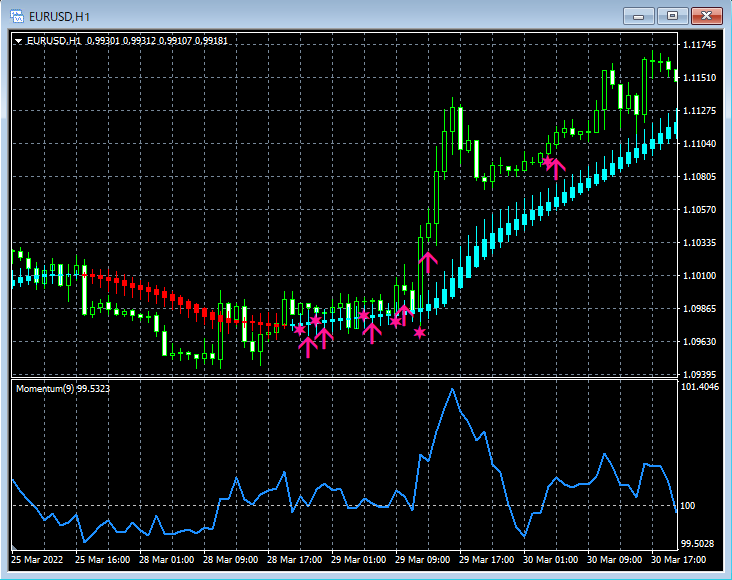
Task: Click the momentum 100 level label
Action: click(x=687, y=506)
